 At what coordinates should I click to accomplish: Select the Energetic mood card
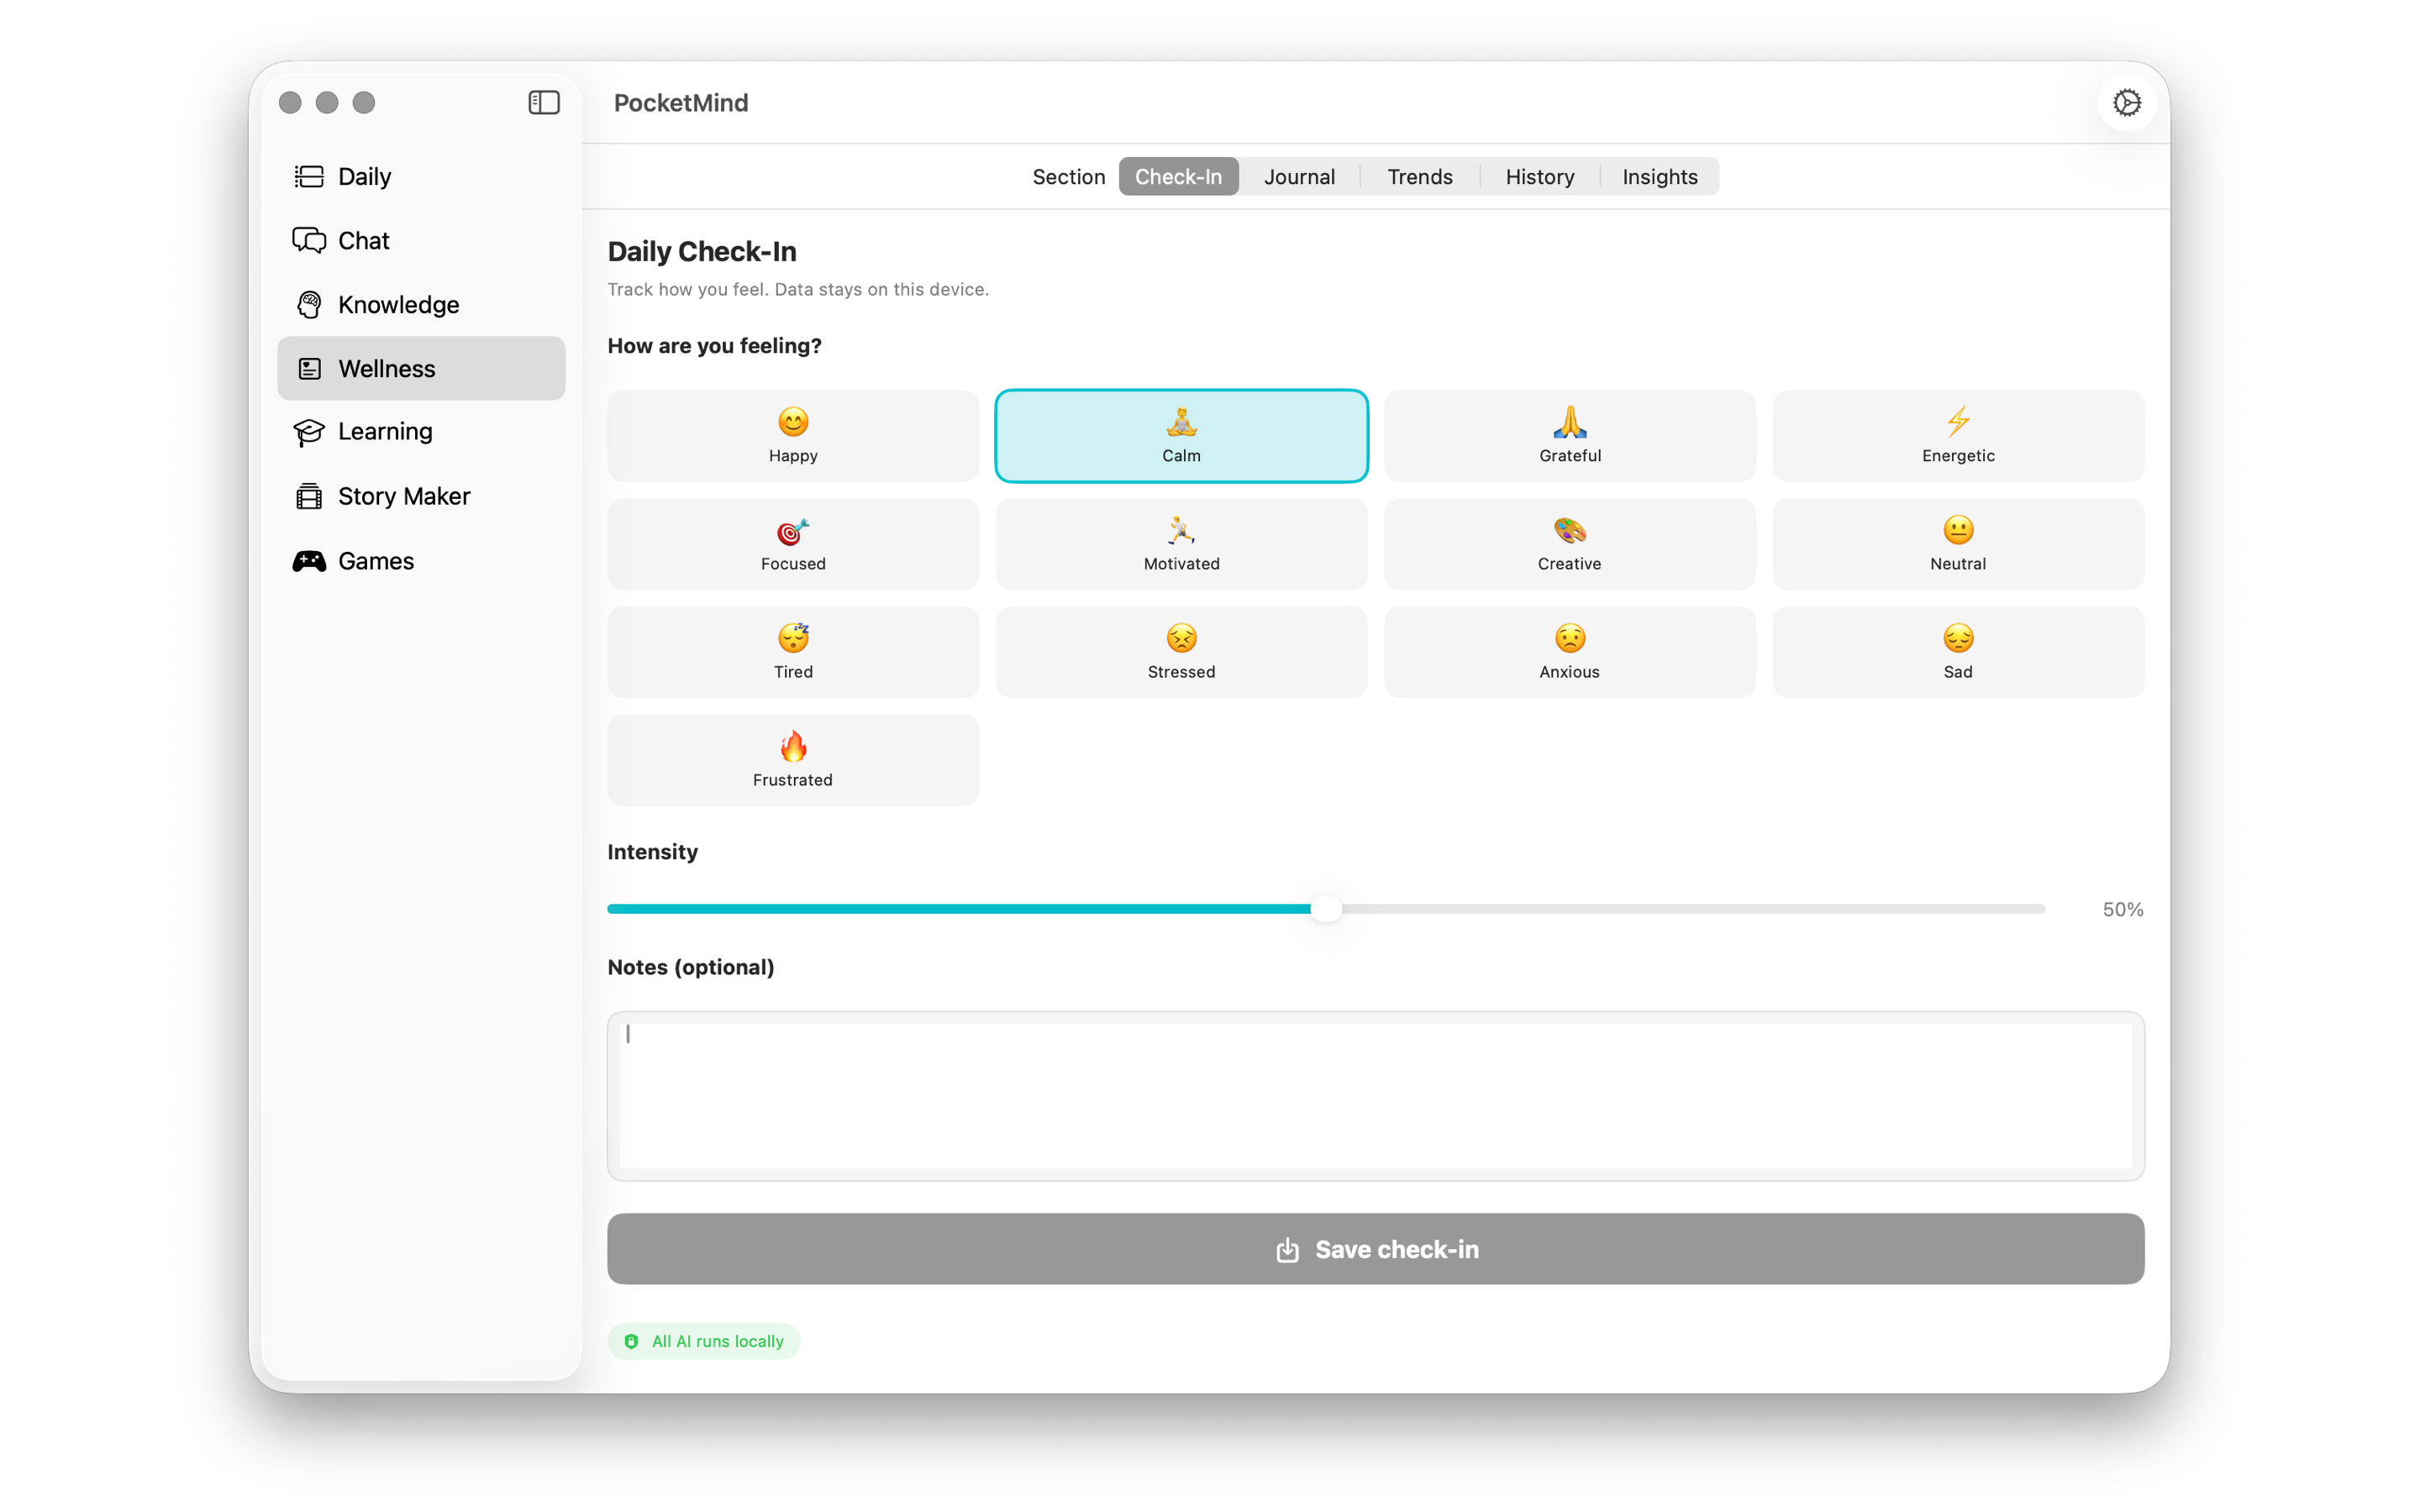[1958, 436]
